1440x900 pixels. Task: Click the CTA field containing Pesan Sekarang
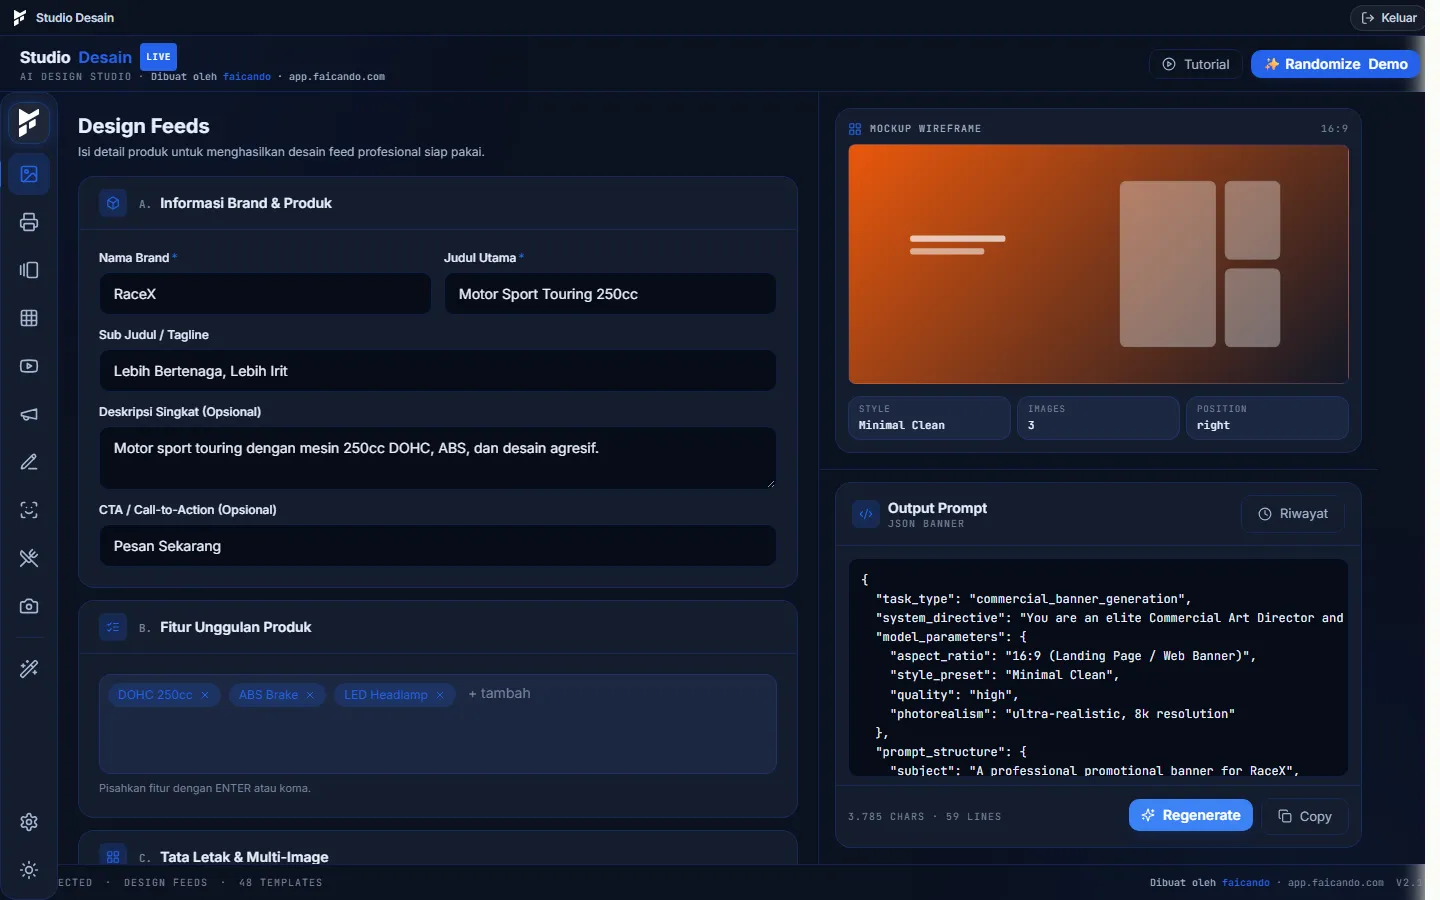437,546
